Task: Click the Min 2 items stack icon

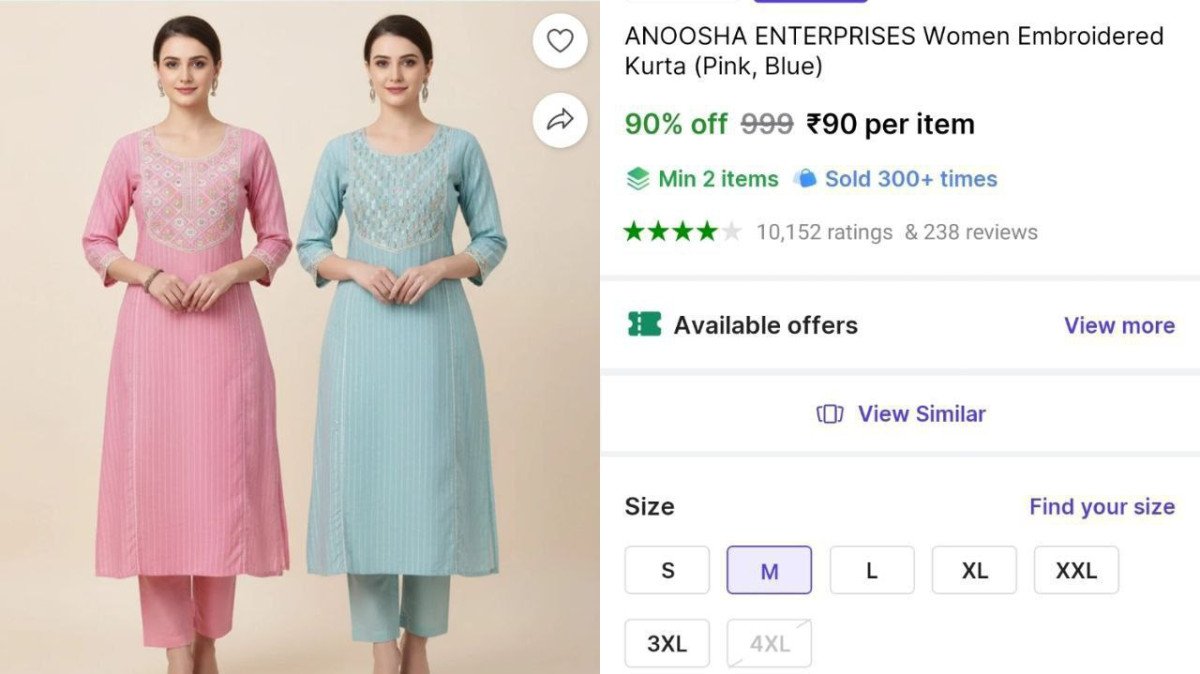Action: (x=638, y=179)
